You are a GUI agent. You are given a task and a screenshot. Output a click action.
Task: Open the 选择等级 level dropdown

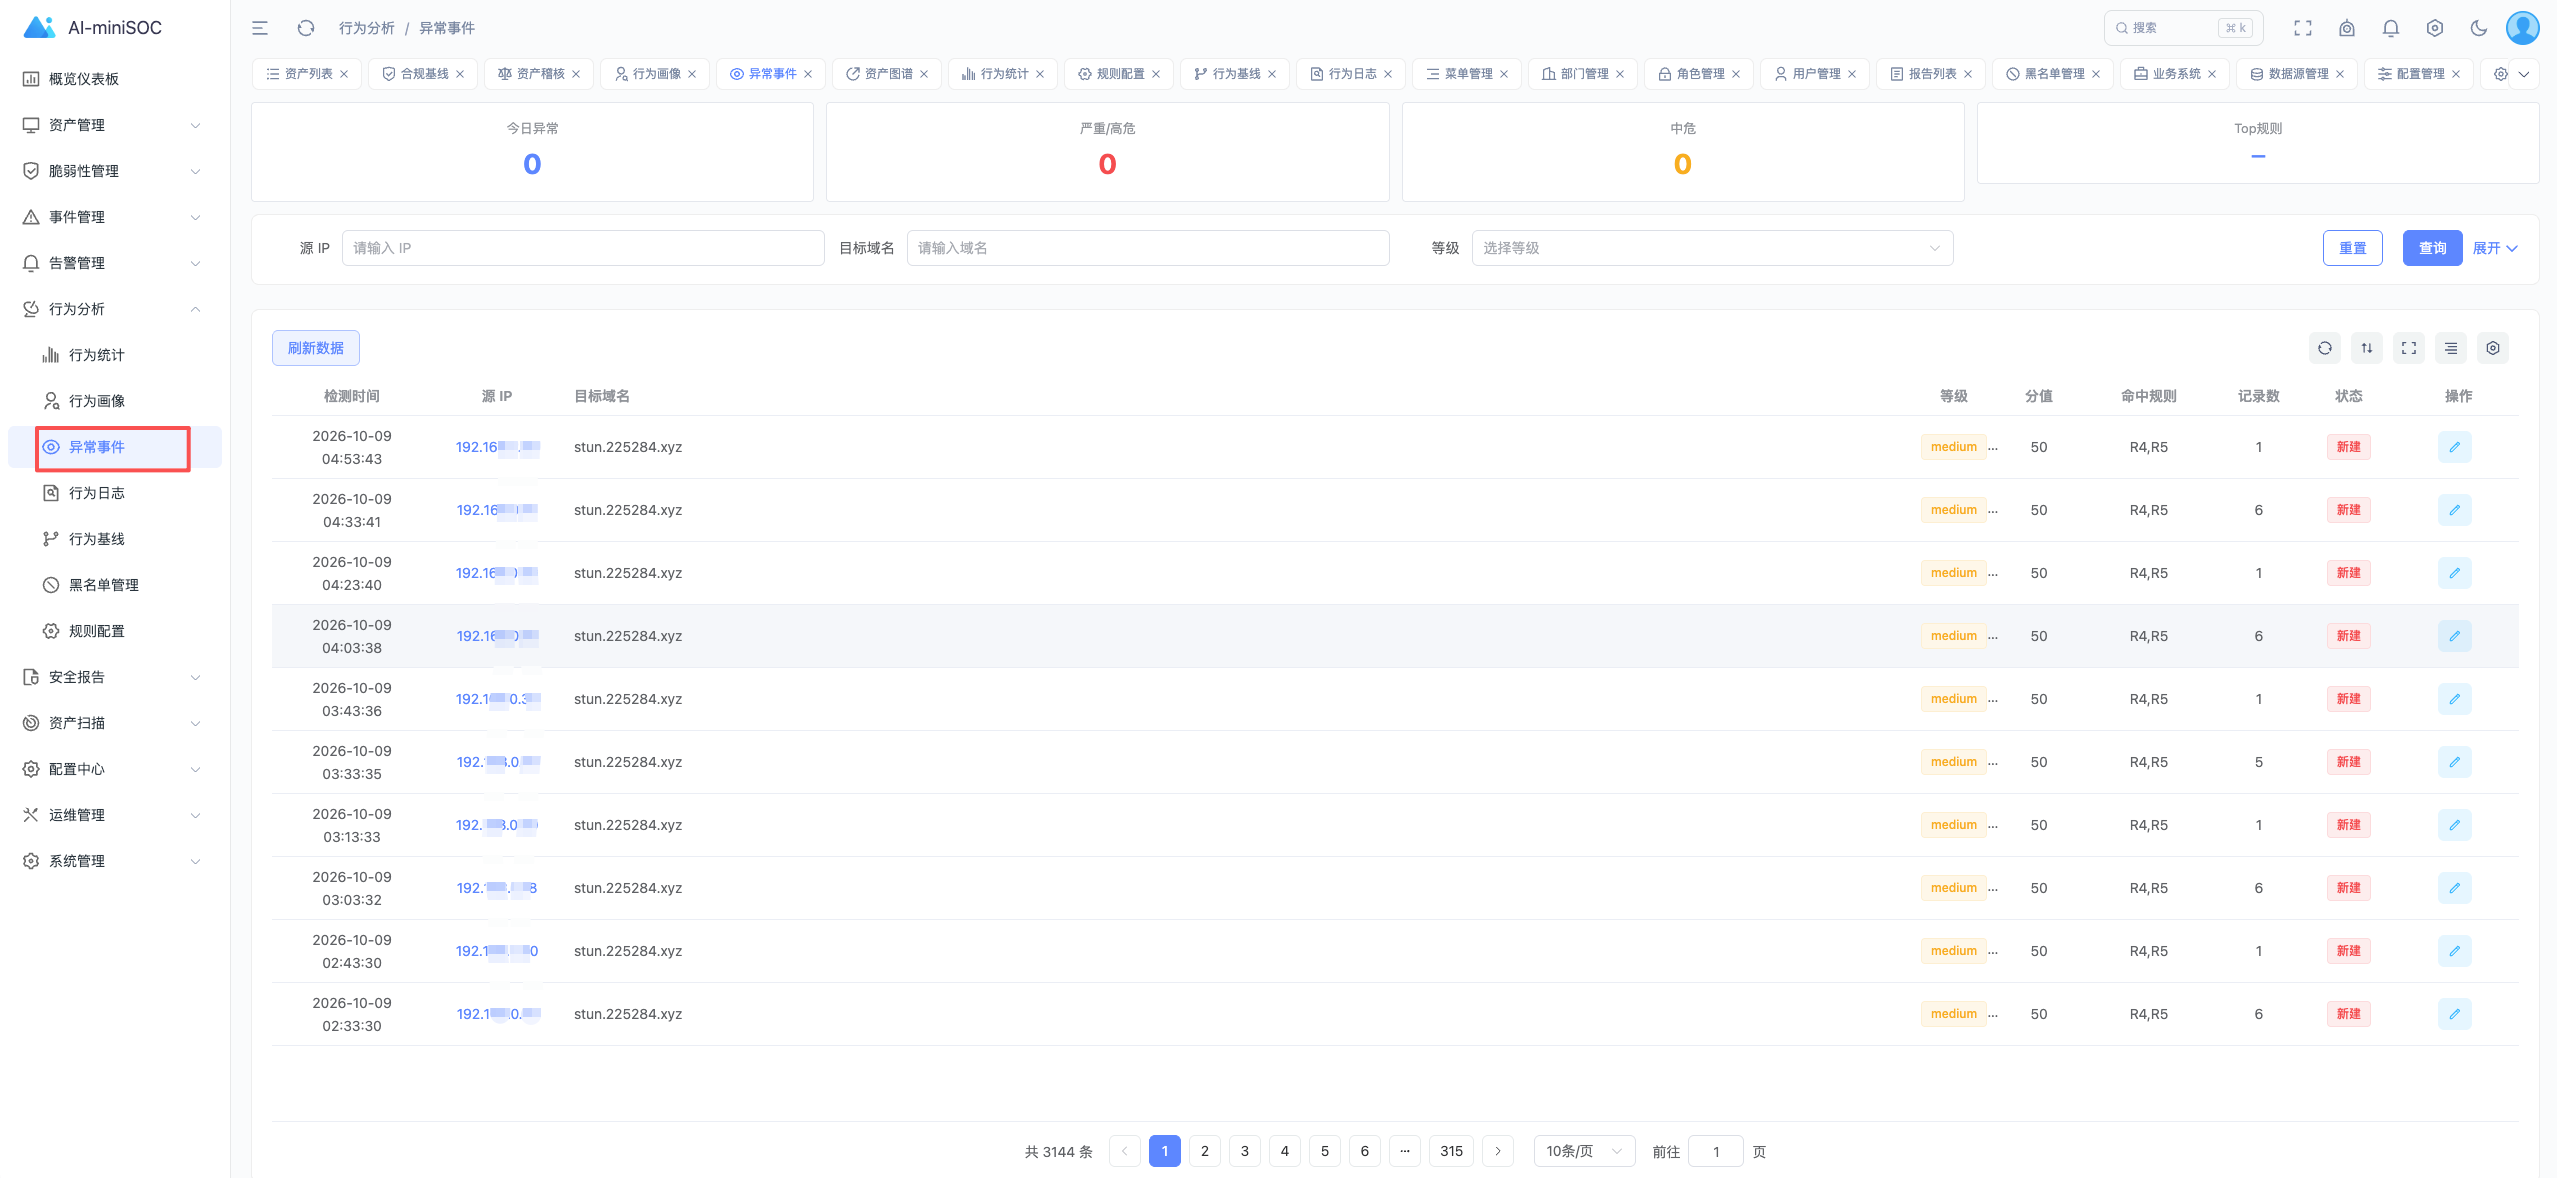[x=1712, y=248]
